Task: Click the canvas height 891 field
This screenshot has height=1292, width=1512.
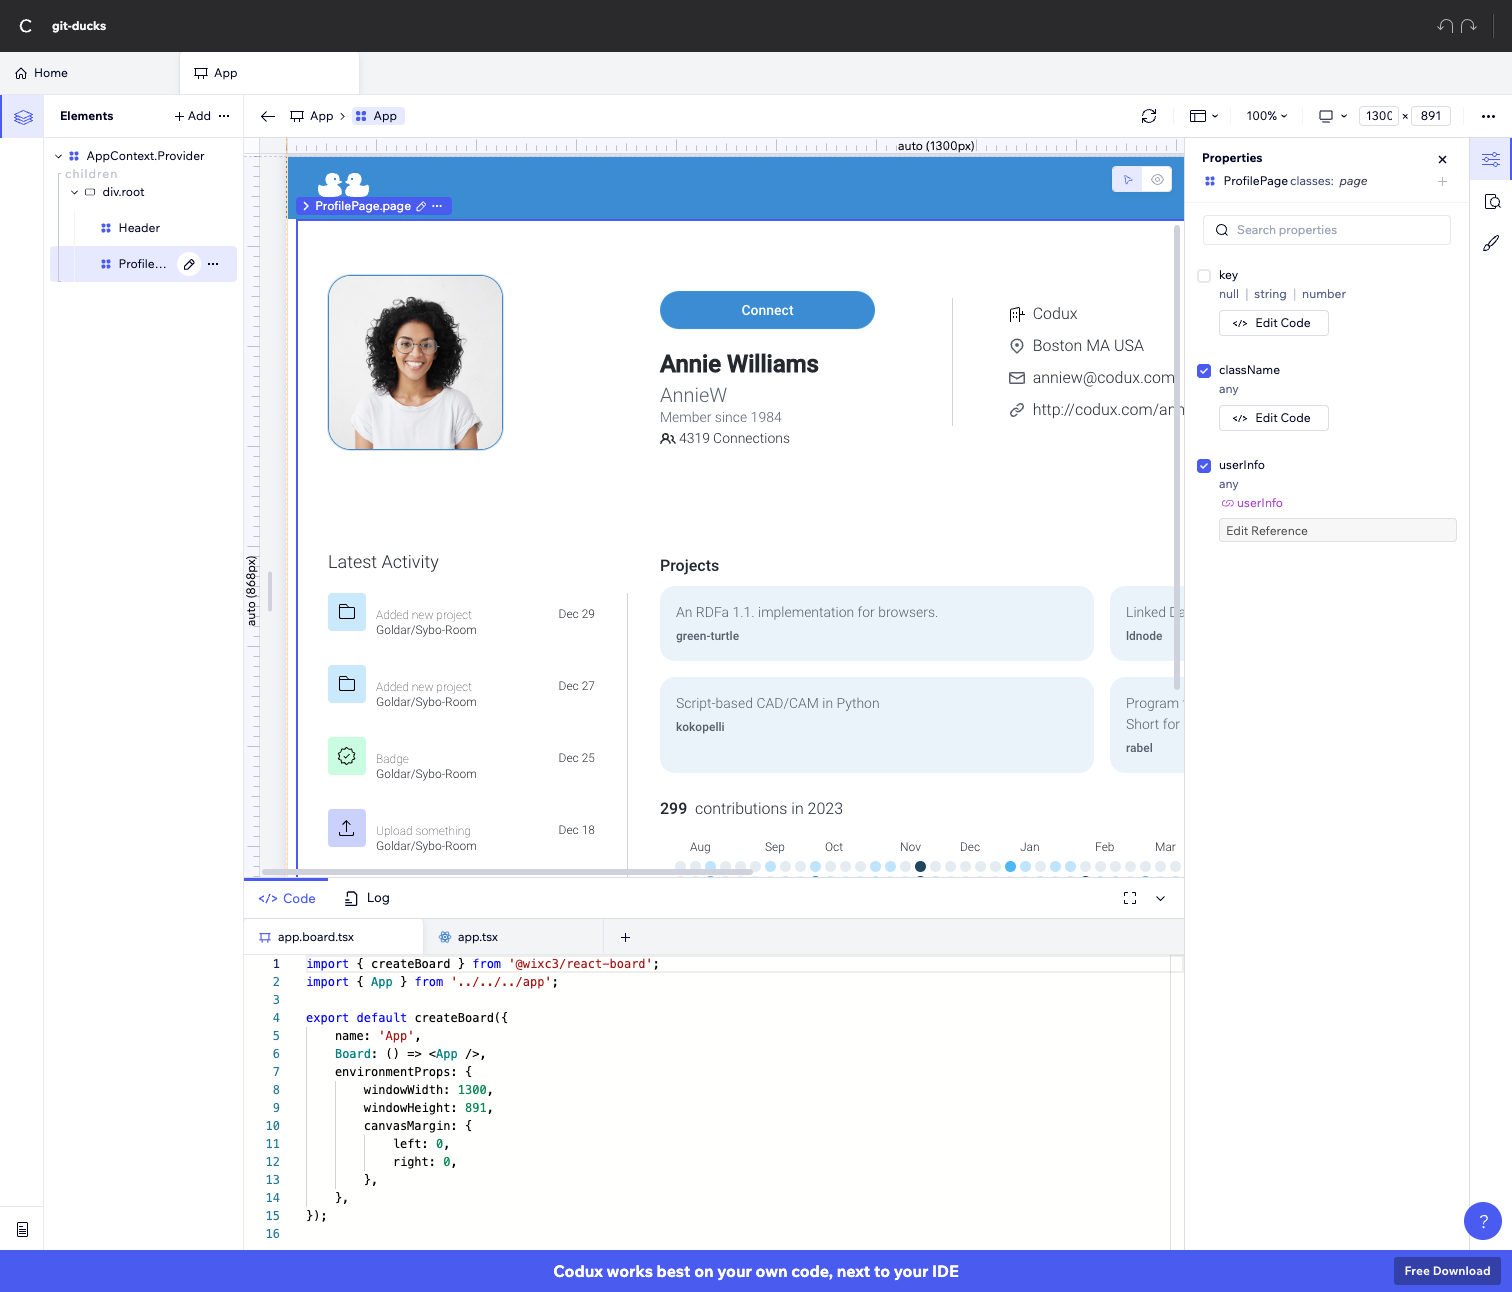Action: coord(1431,116)
